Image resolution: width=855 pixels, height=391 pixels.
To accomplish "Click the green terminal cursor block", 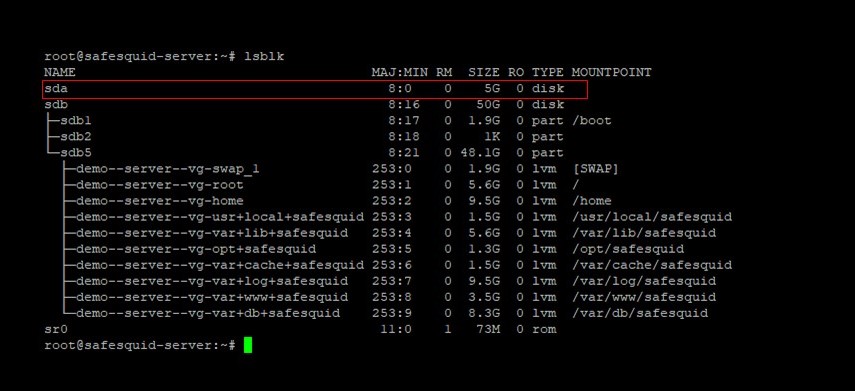I will 248,345.
